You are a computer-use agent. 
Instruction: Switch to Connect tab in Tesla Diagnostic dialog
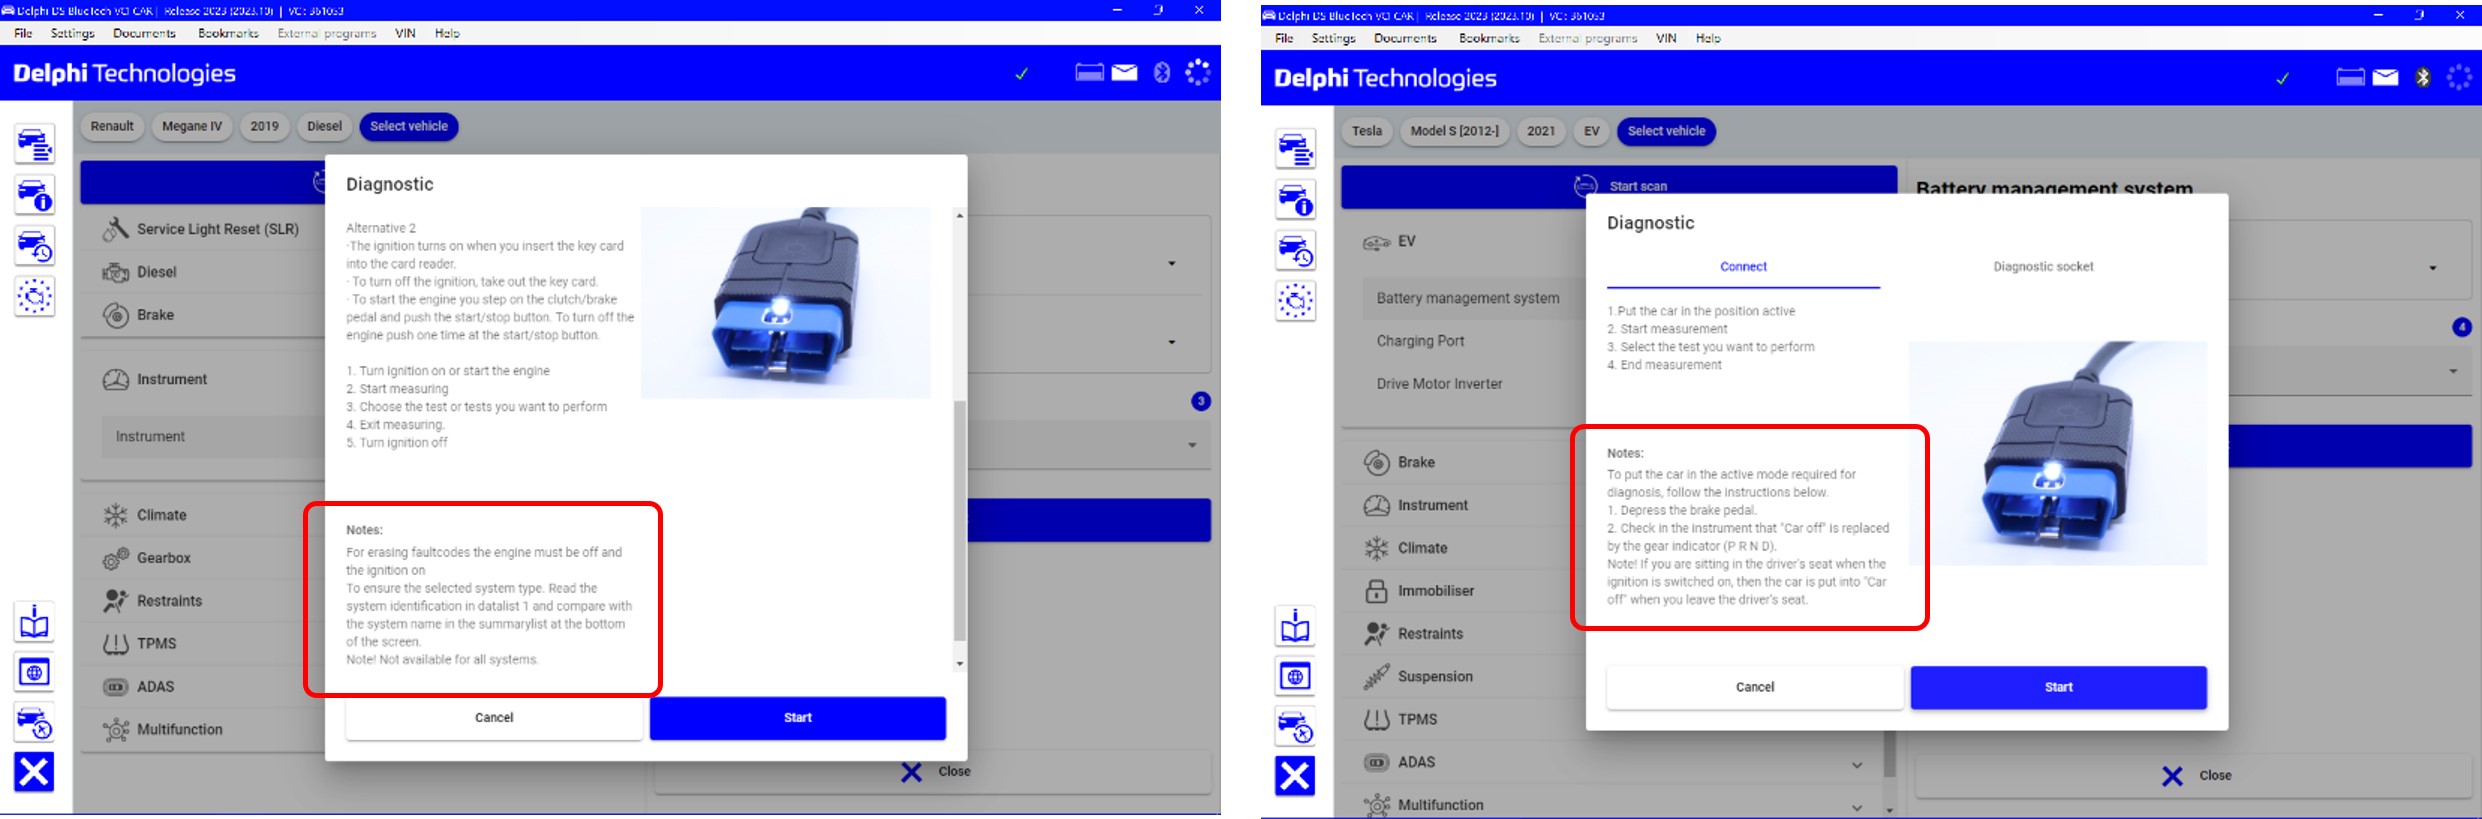[x=1743, y=267]
